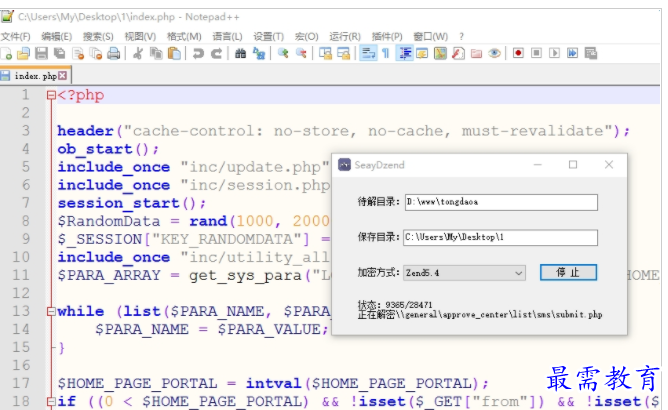Open the Zend5.4 encryption method dropdown

[x=464, y=273]
